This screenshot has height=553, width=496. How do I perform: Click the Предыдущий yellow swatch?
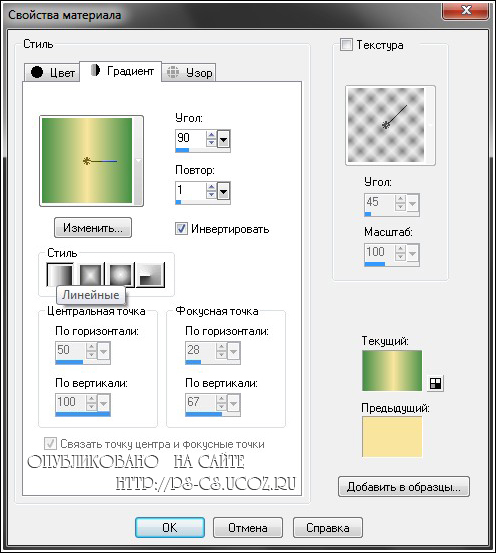[392, 437]
